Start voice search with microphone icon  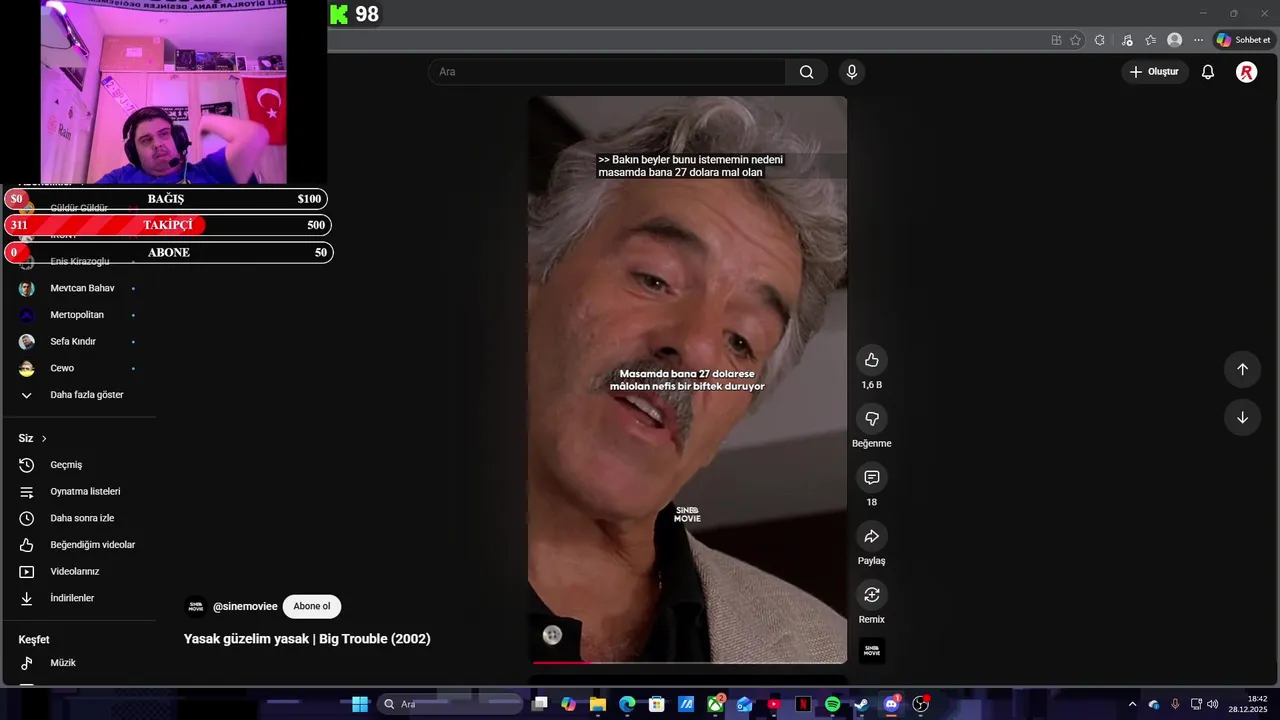(852, 72)
